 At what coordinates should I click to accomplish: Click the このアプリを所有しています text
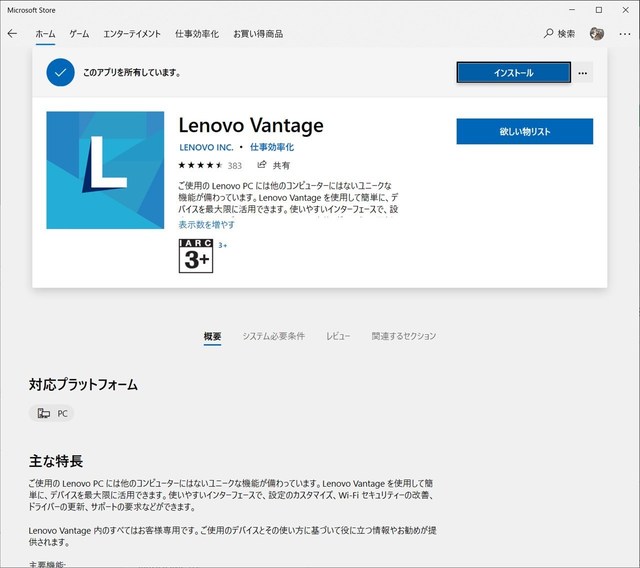[132, 73]
